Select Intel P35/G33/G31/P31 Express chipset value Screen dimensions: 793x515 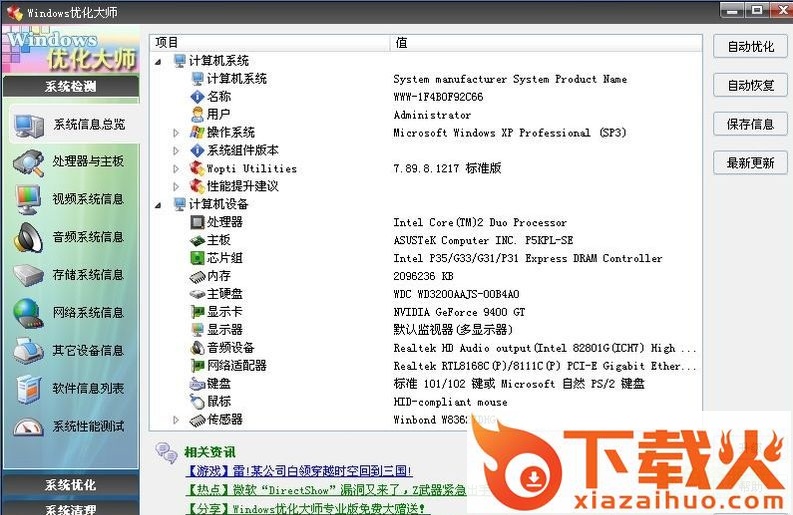(x=527, y=258)
